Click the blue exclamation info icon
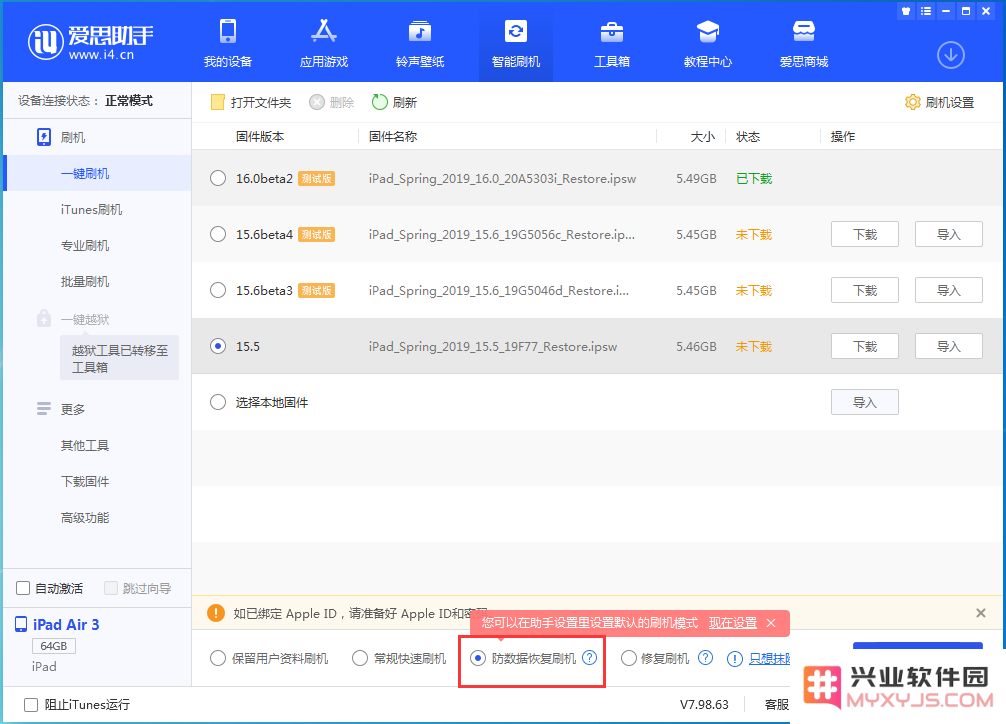Image resolution: width=1006 pixels, height=724 pixels. 735,659
